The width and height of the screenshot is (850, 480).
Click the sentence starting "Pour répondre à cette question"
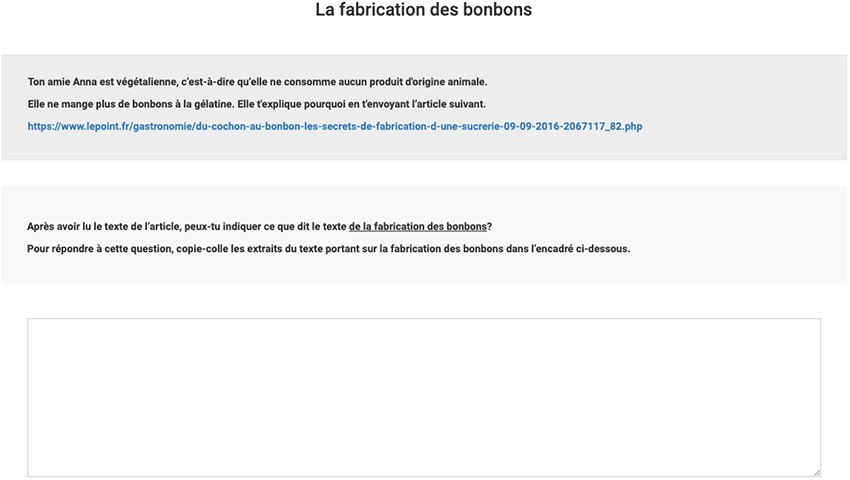(x=329, y=249)
